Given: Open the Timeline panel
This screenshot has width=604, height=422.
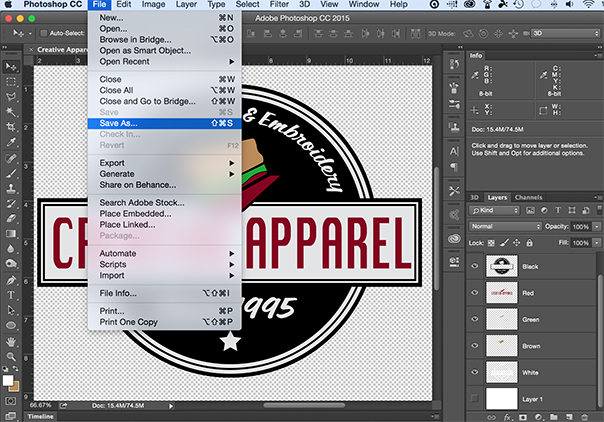Looking at the screenshot, I should tap(40, 417).
